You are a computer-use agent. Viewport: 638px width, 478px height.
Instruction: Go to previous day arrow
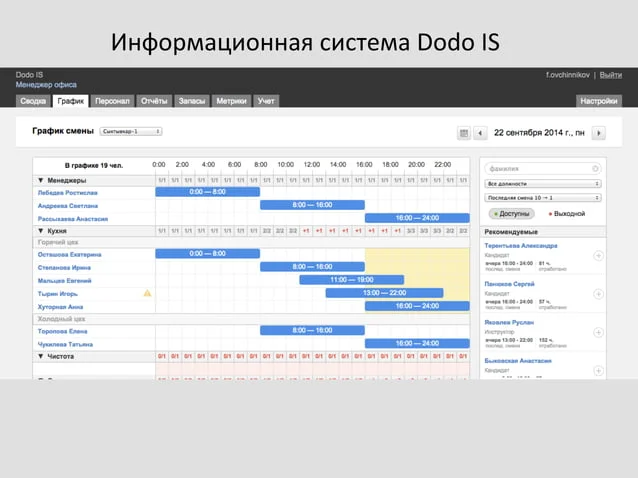[480, 133]
